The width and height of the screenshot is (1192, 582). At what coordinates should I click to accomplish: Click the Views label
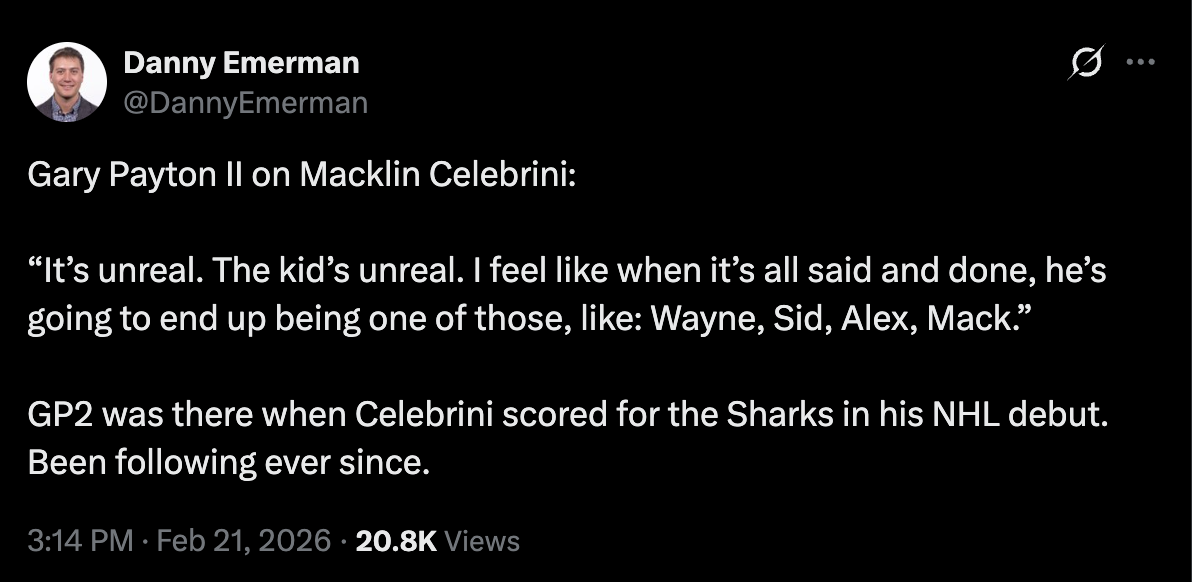pyautogui.click(x=482, y=541)
